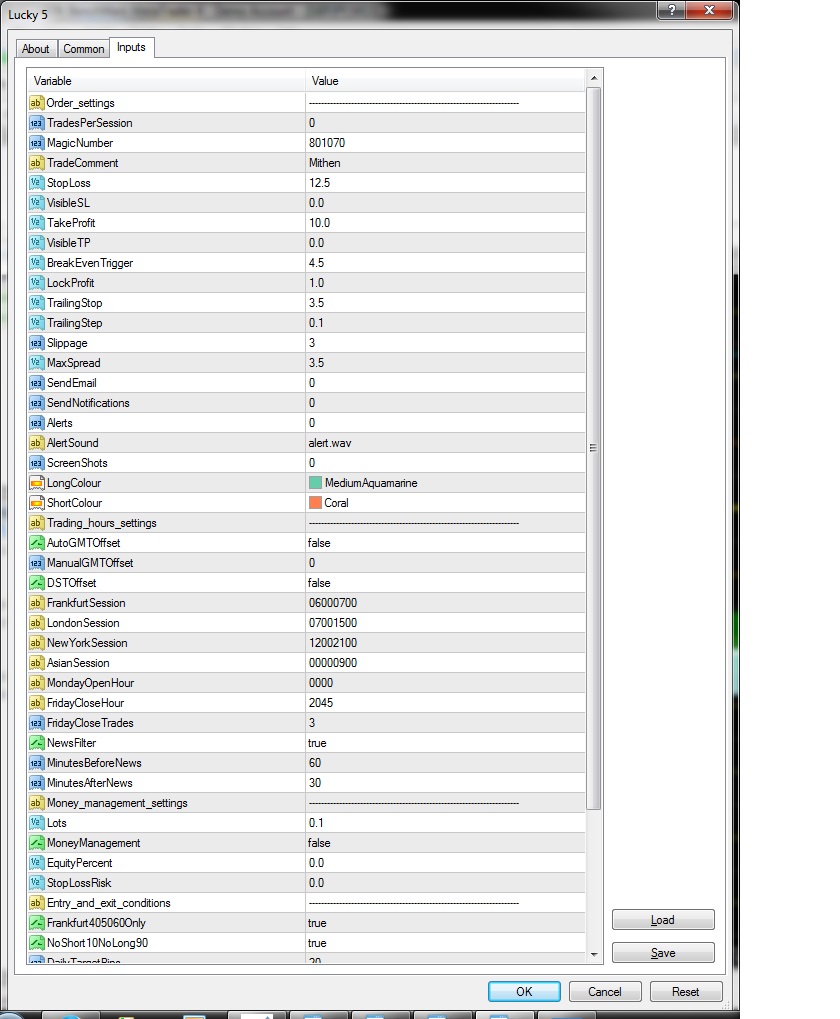This screenshot has height=1019, width=840.
Task: Click the integer icon next to TradesPerSession
Action: 36,123
